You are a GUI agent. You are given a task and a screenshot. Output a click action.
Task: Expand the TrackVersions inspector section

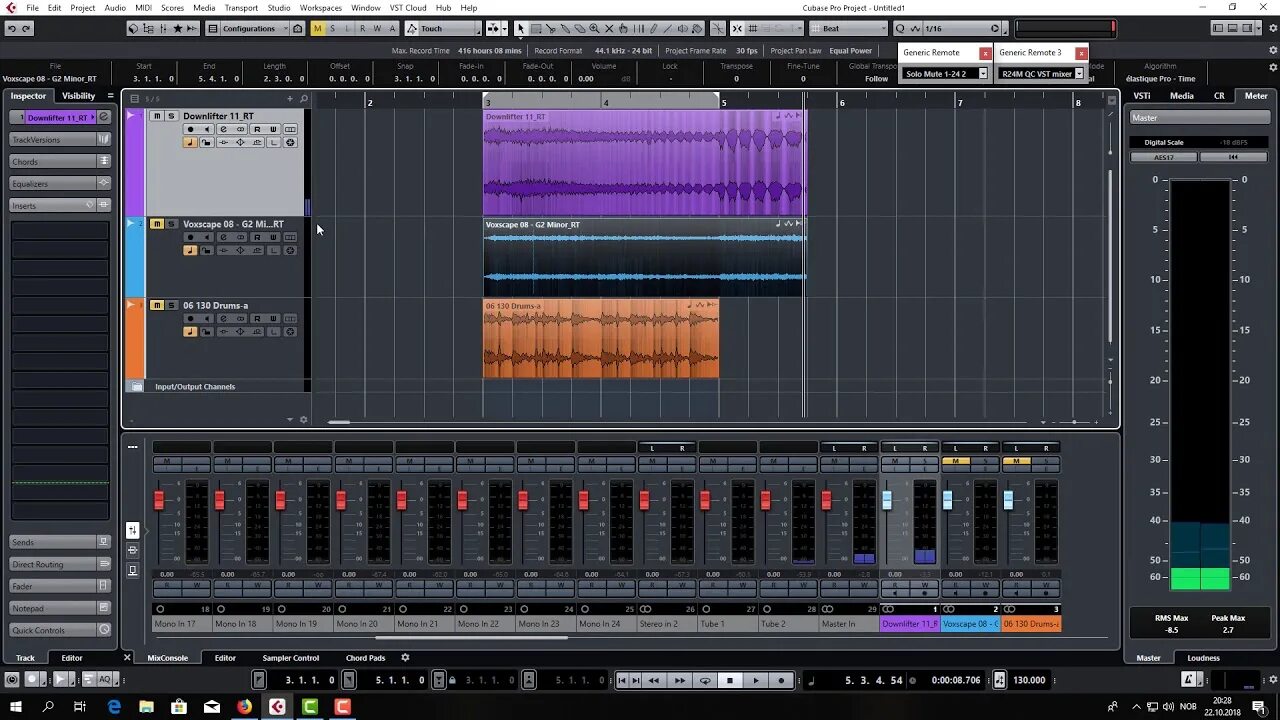(60, 140)
